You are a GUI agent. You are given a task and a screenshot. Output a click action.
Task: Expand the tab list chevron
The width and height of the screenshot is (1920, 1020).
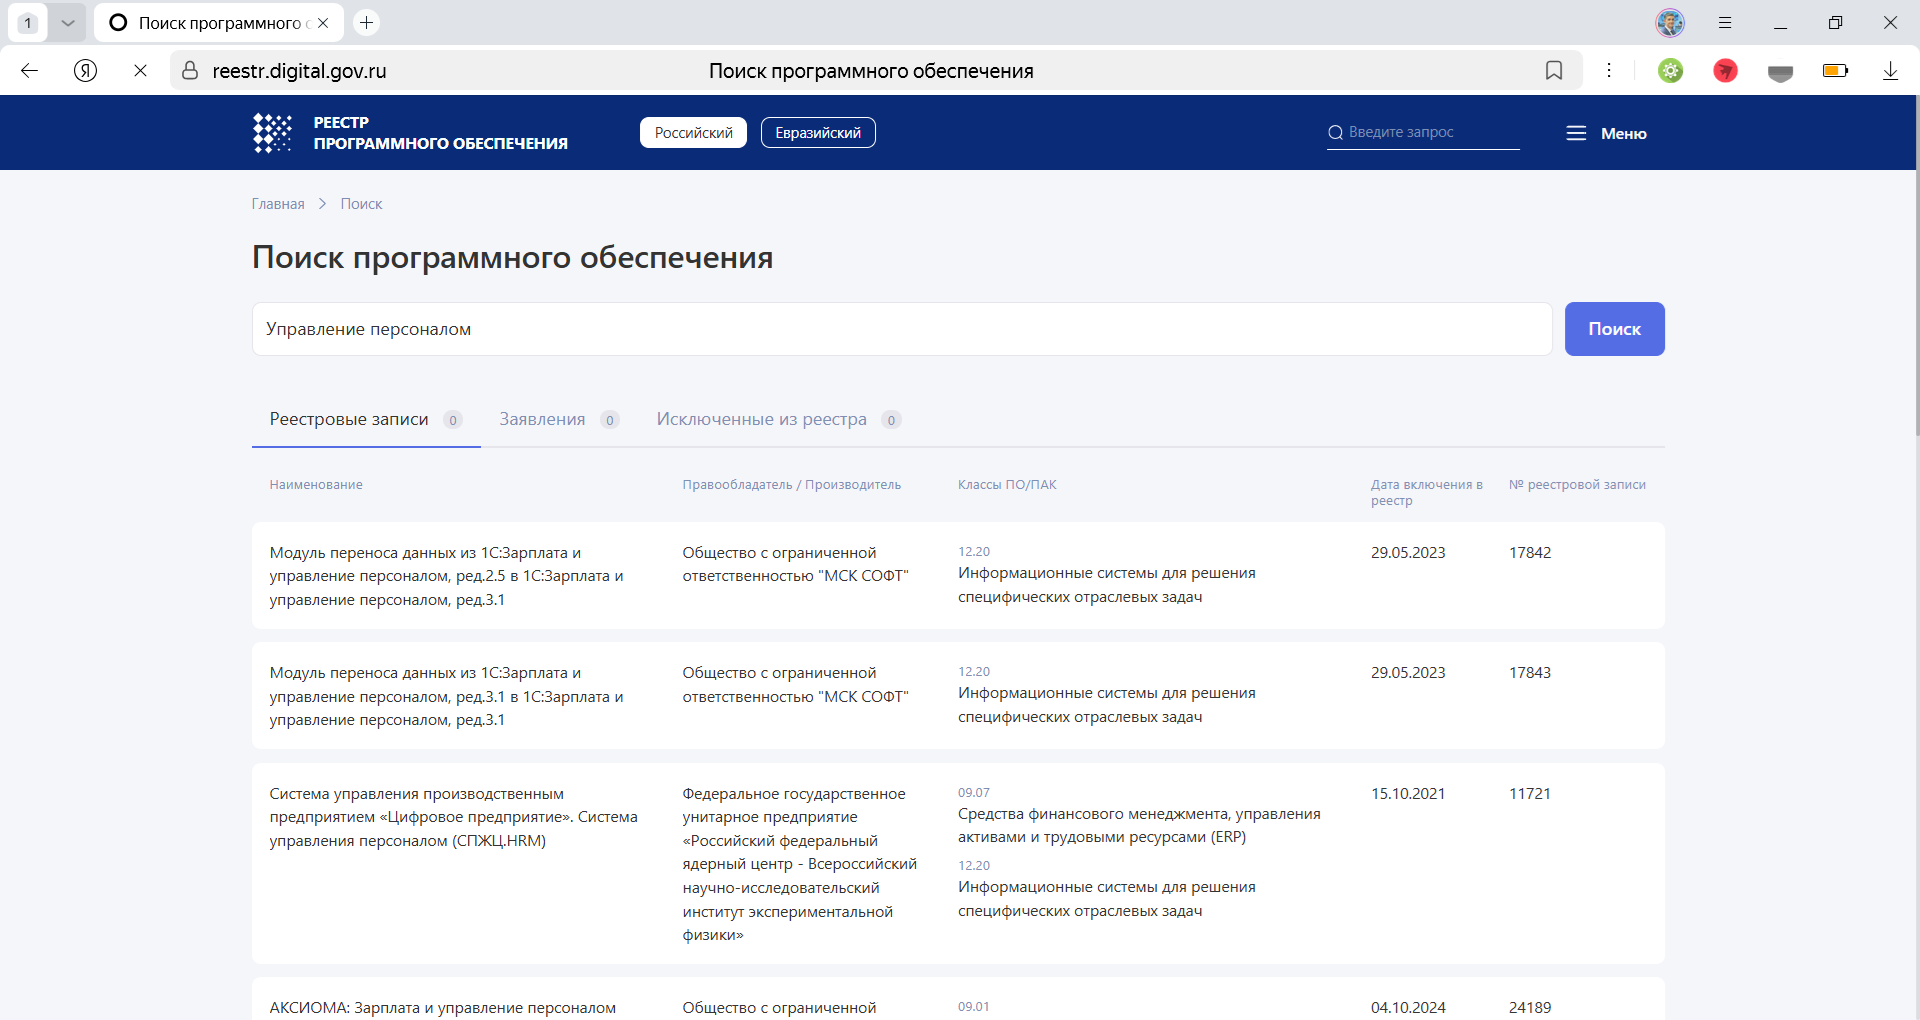click(x=68, y=21)
